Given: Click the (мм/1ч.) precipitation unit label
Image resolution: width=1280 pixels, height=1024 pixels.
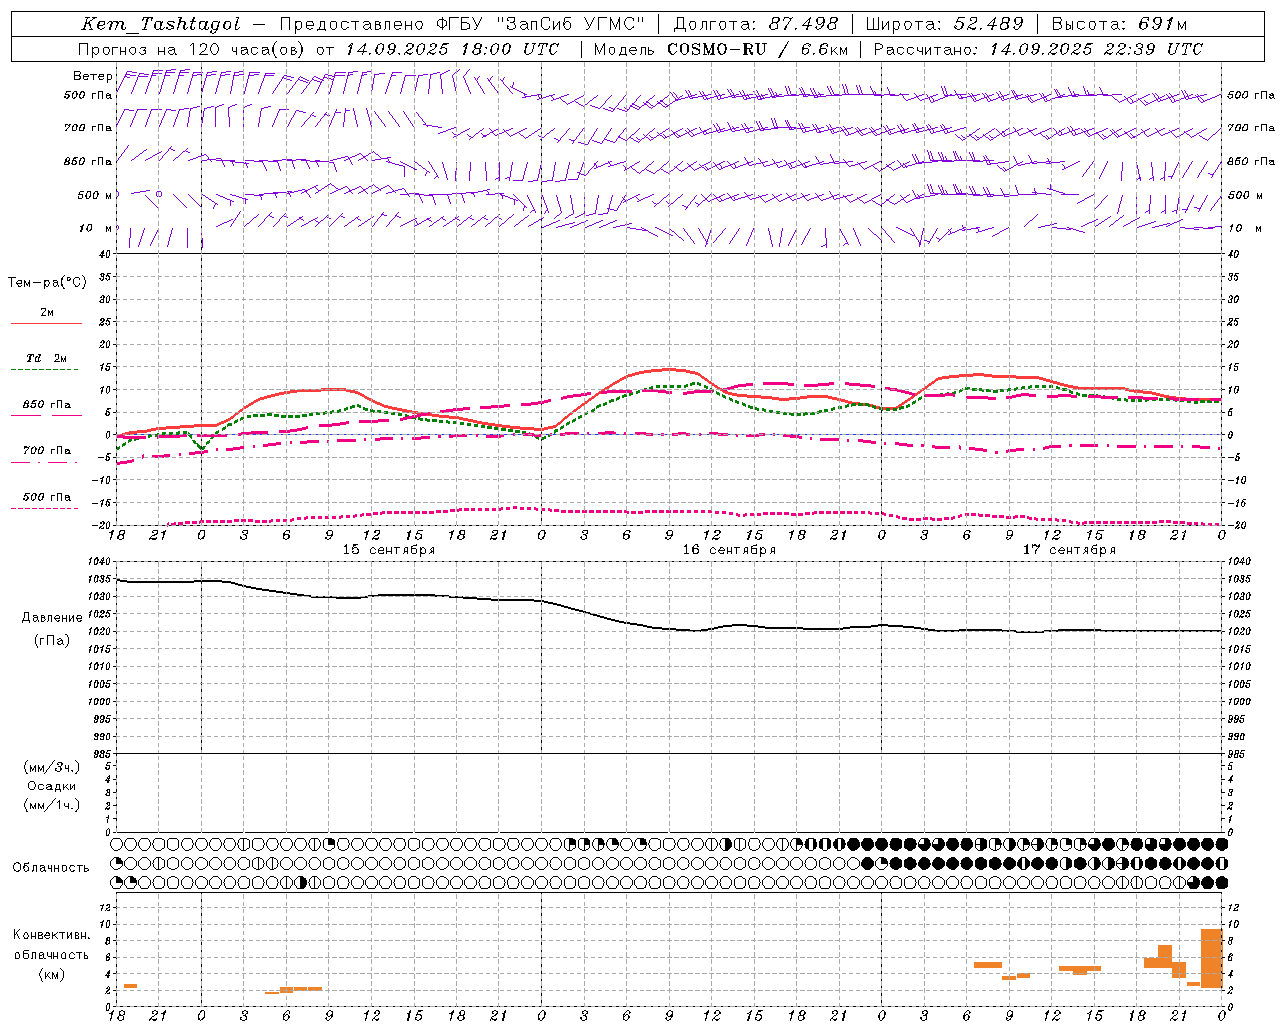Looking at the screenshot, I should click(52, 805).
